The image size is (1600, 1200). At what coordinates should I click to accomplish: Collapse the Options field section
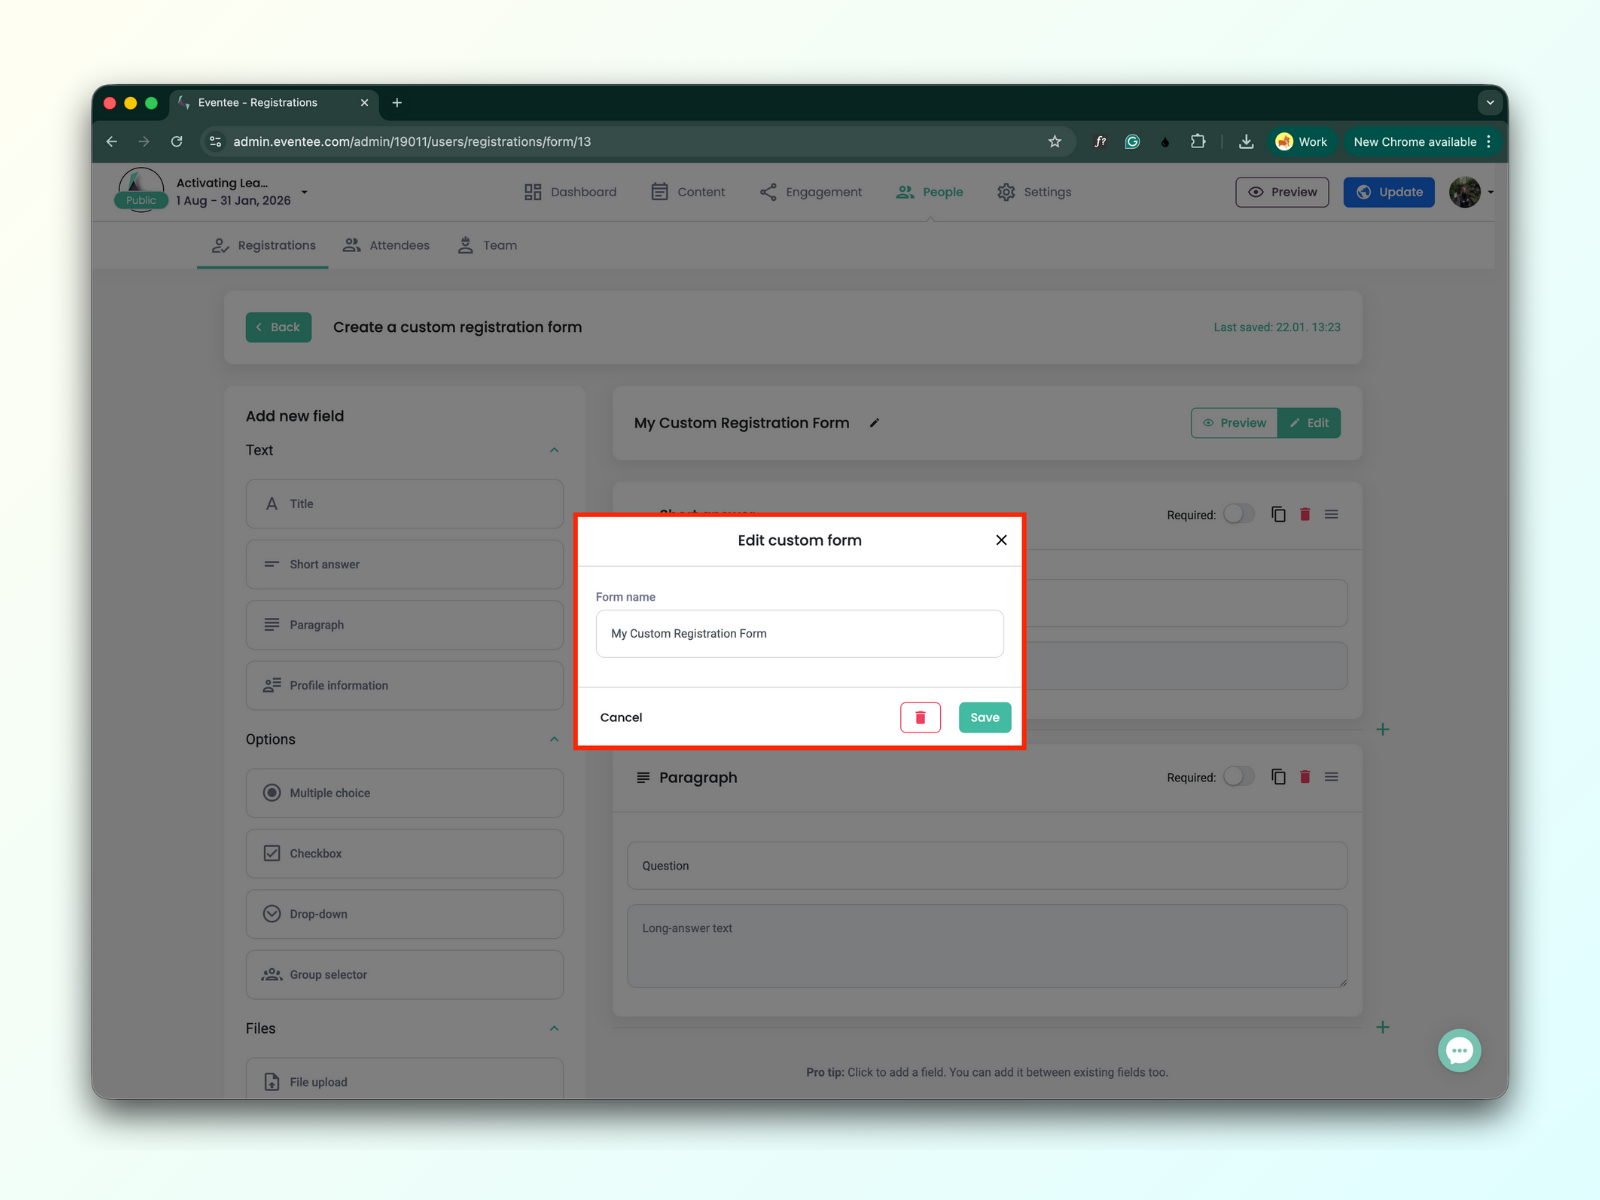[x=554, y=739]
